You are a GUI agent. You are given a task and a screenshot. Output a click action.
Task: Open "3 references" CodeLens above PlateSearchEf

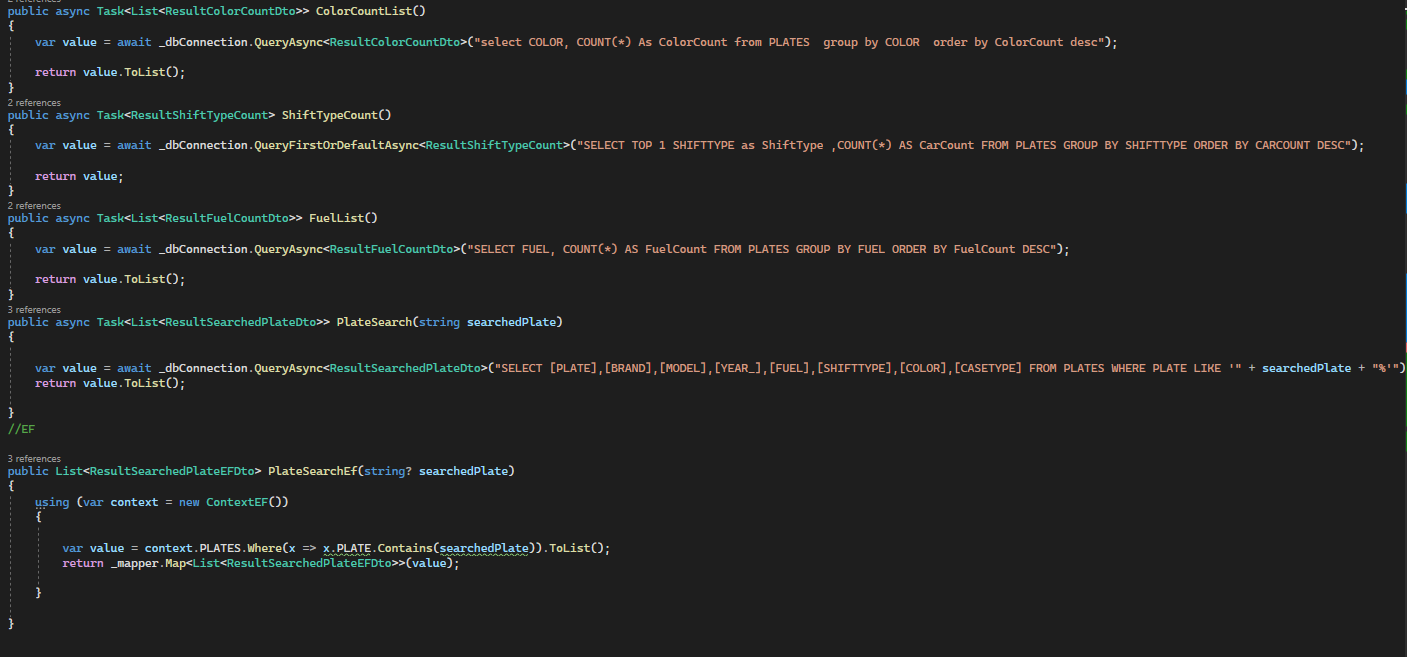pos(34,458)
